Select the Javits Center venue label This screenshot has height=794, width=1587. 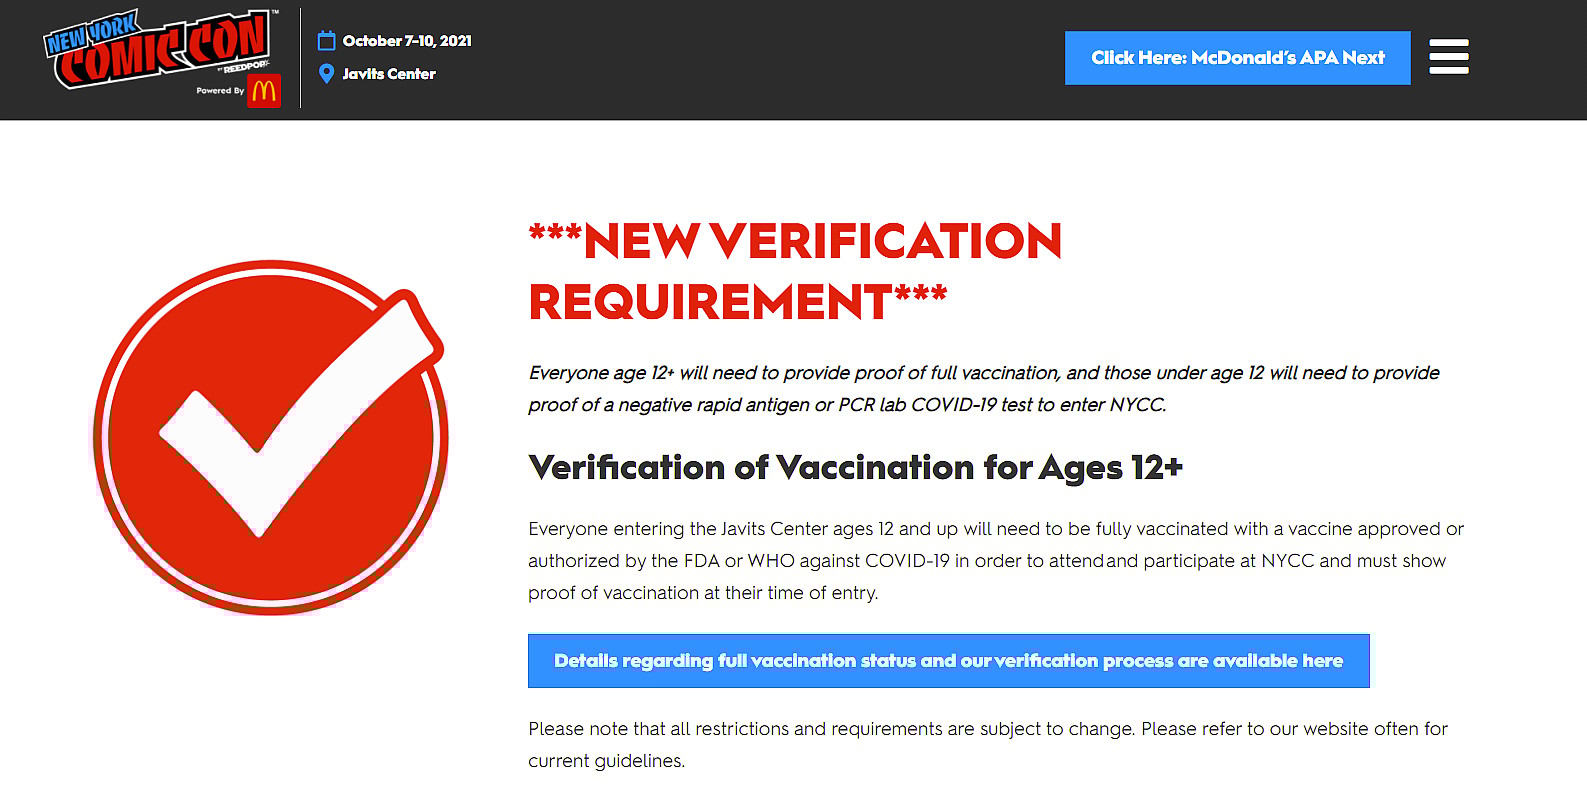tap(389, 74)
